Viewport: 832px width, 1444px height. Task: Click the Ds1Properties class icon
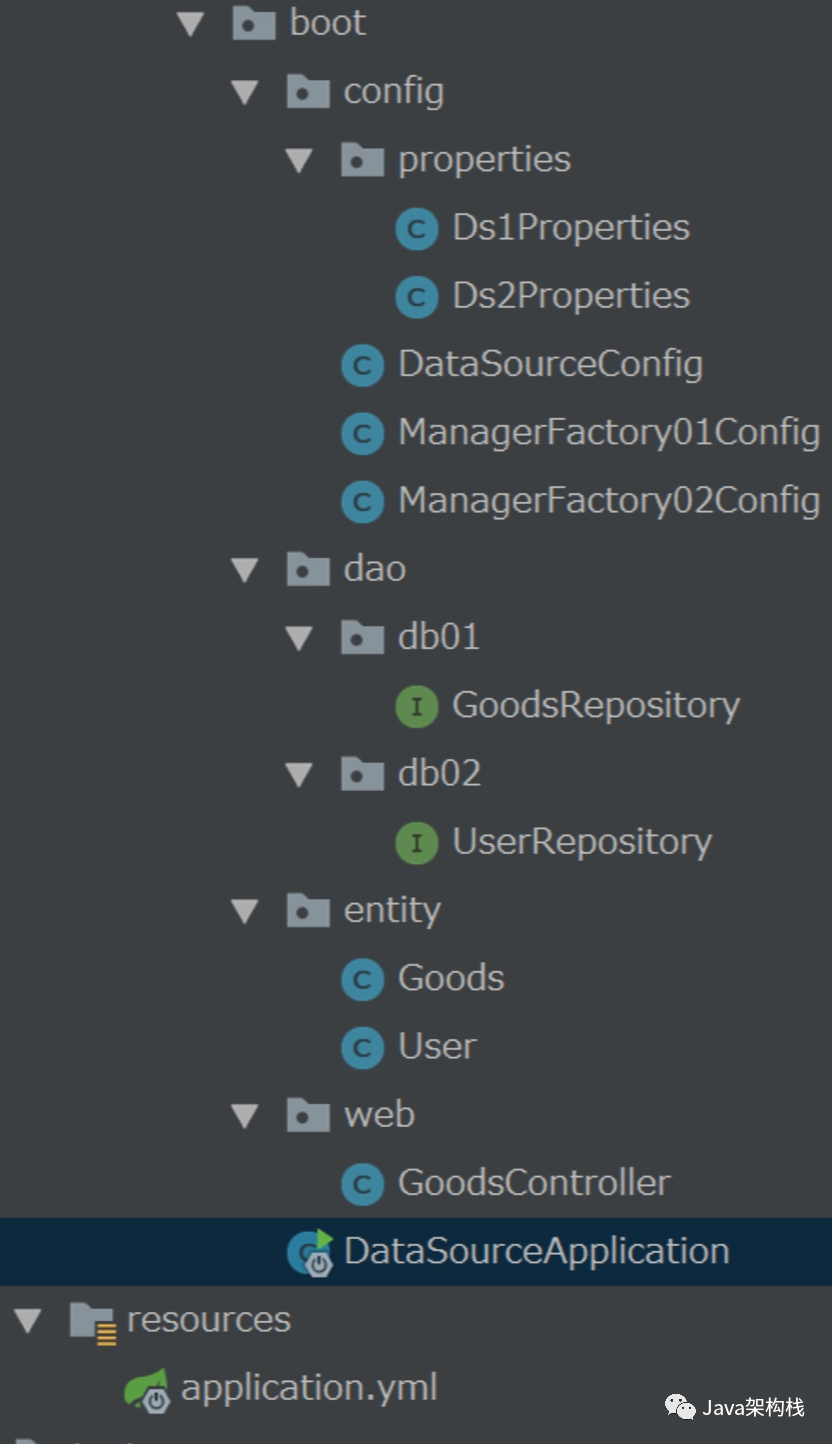pyautogui.click(x=417, y=230)
